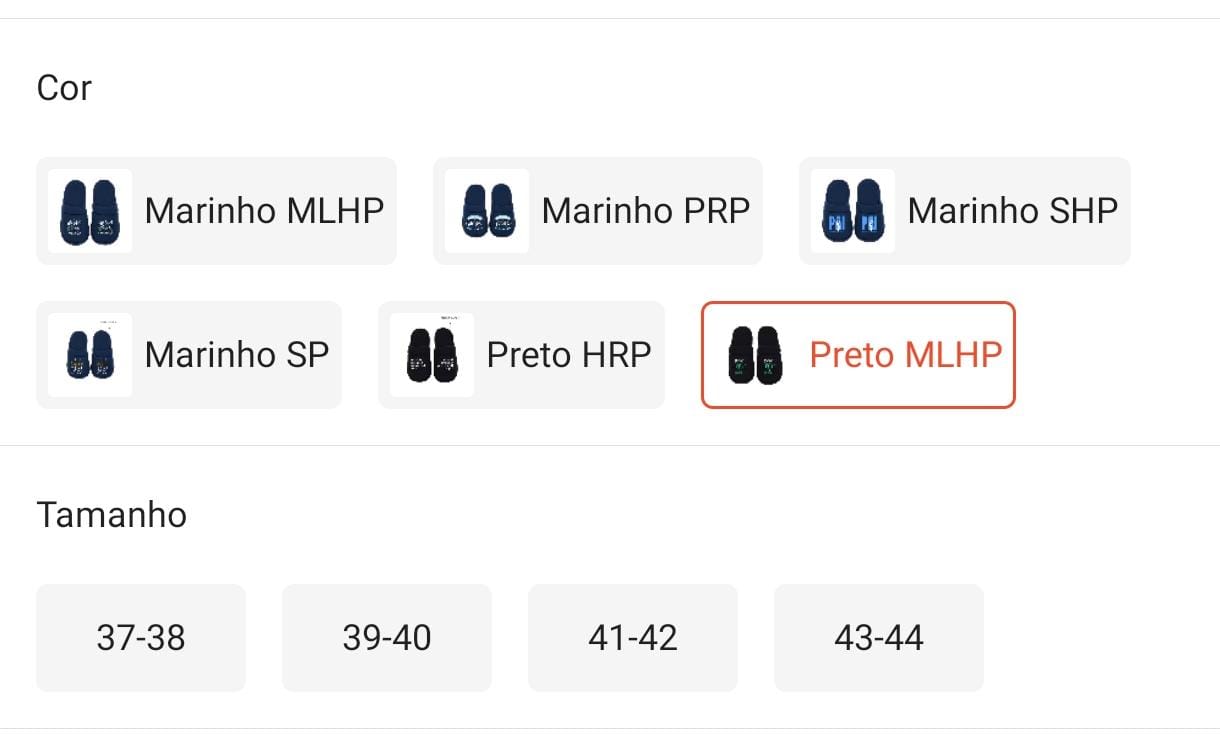Pick the Marinho SHP color label
Viewport: 1220px width, 734px height.
[1012, 211]
